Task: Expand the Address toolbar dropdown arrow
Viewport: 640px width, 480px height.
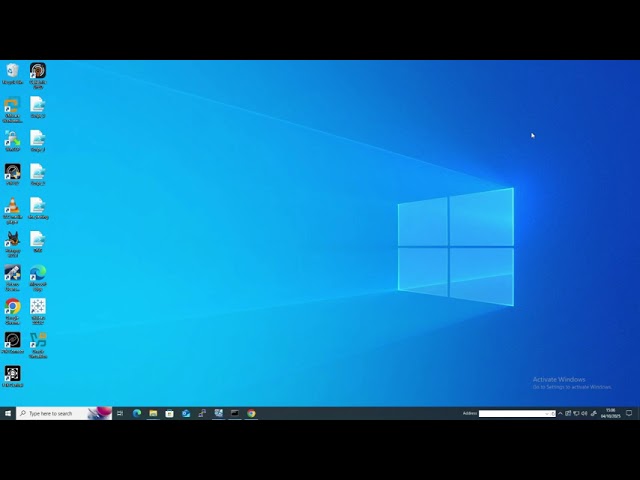Action: coord(547,413)
